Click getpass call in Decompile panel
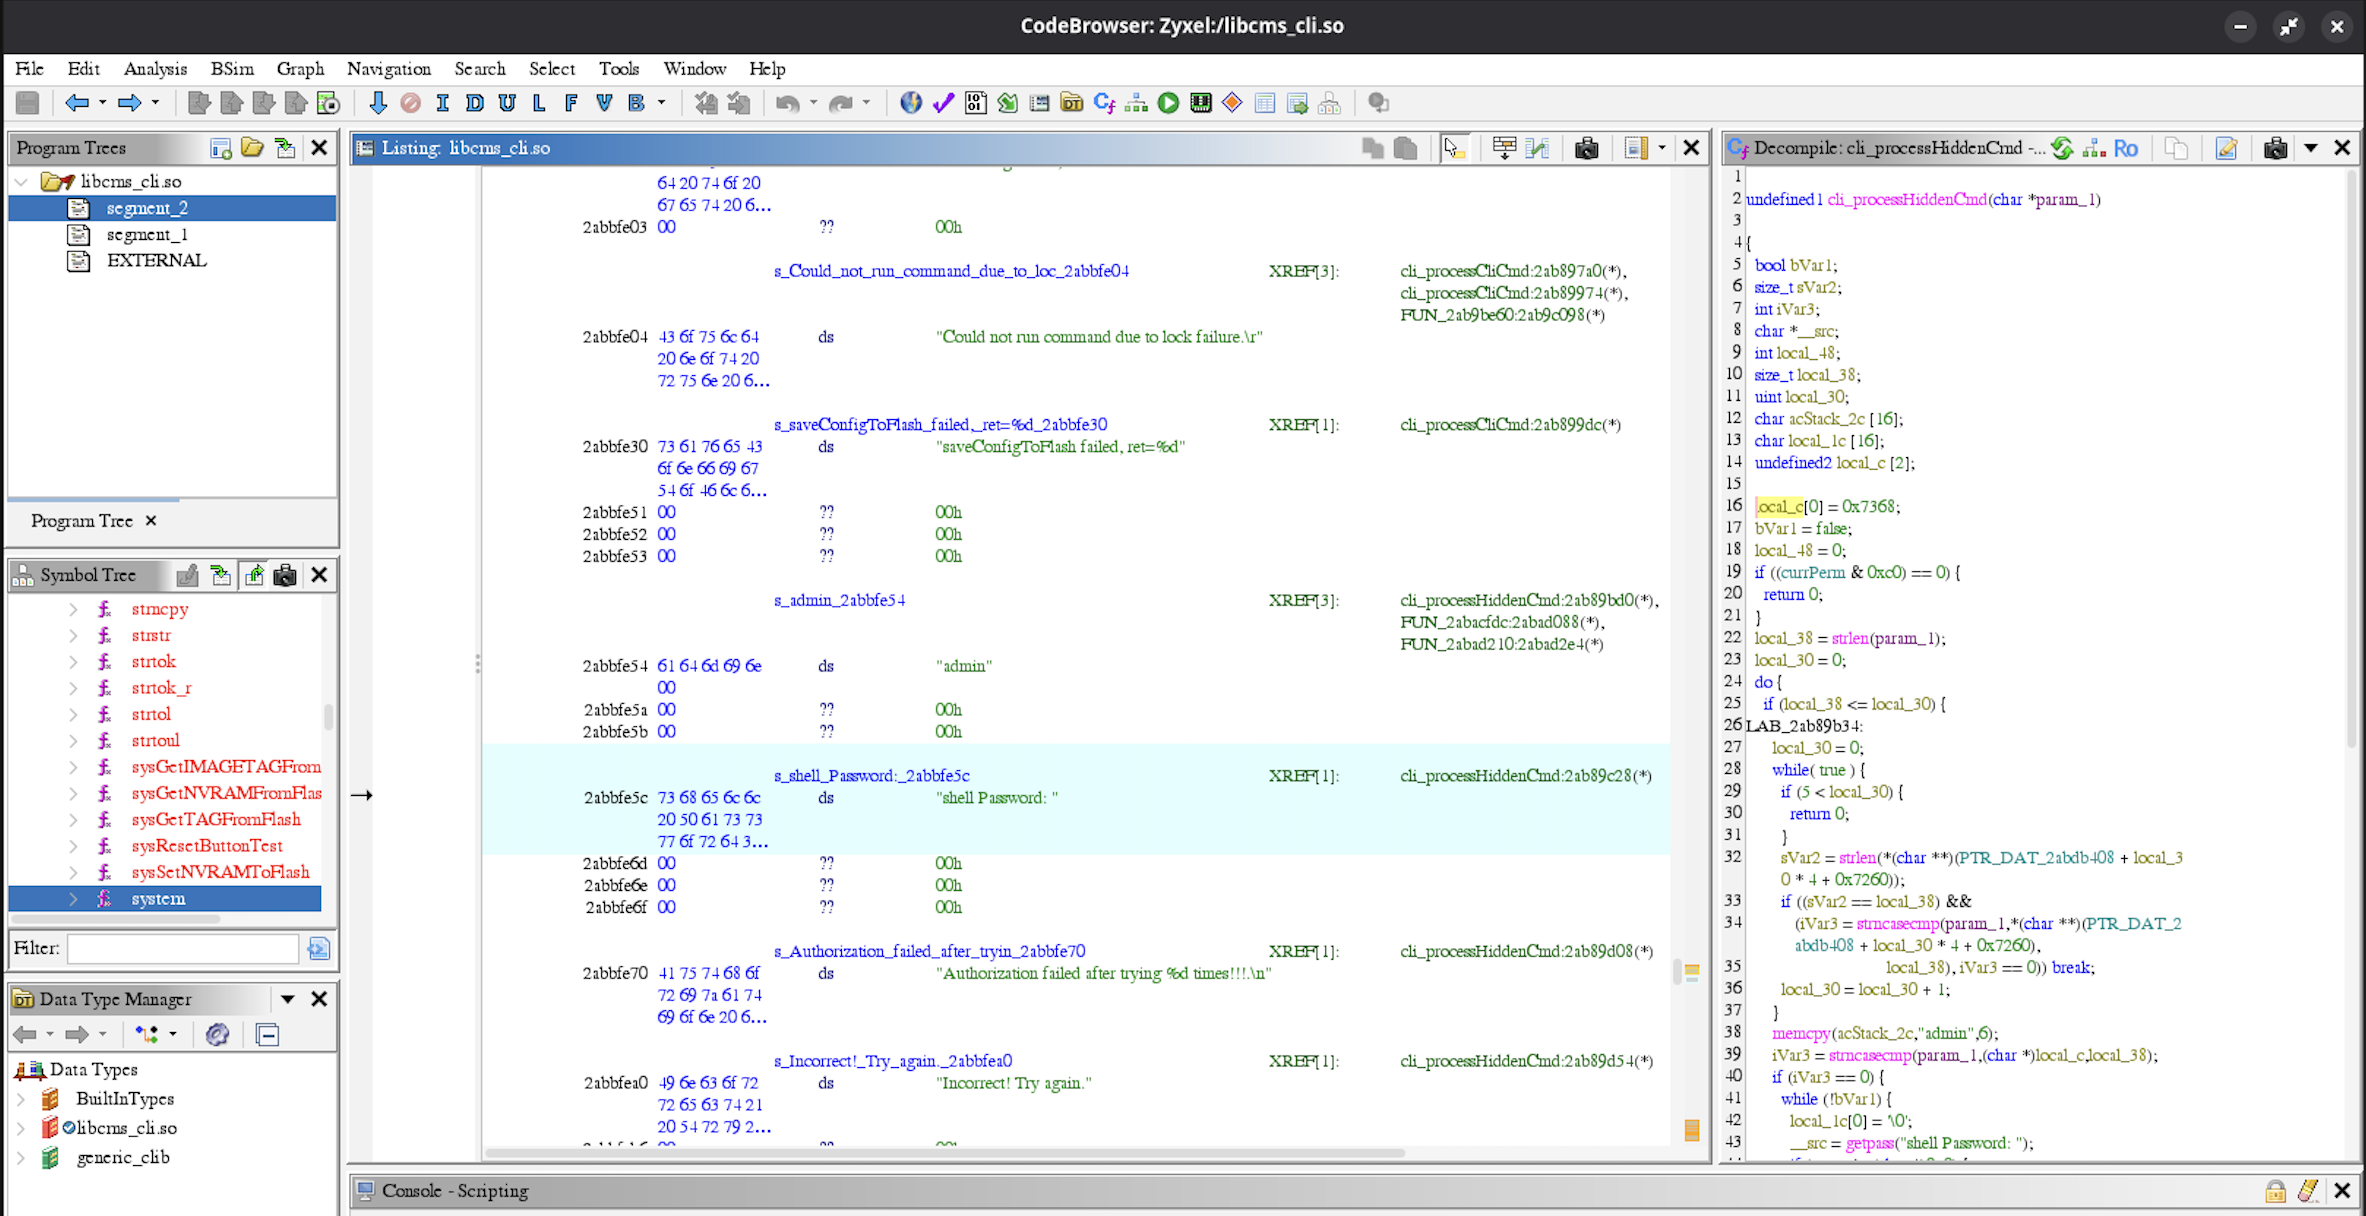 (1870, 1143)
